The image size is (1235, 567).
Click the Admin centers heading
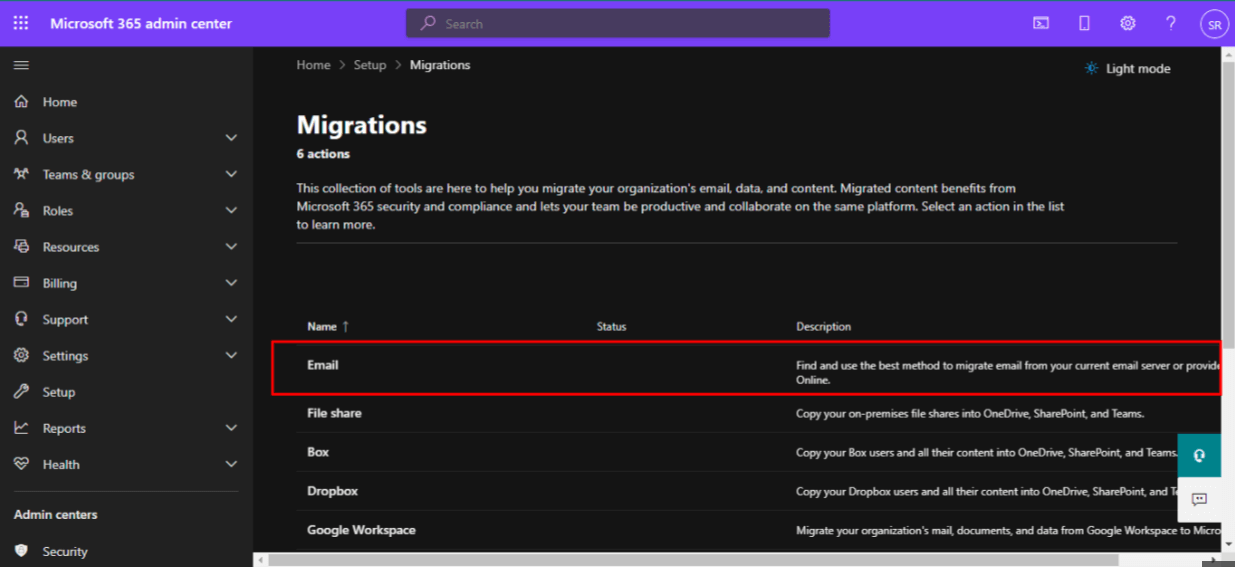tap(56, 515)
